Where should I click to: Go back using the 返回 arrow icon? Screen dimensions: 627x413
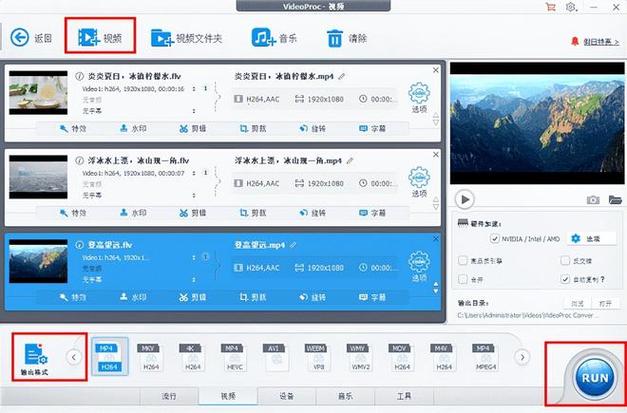coord(20,38)
